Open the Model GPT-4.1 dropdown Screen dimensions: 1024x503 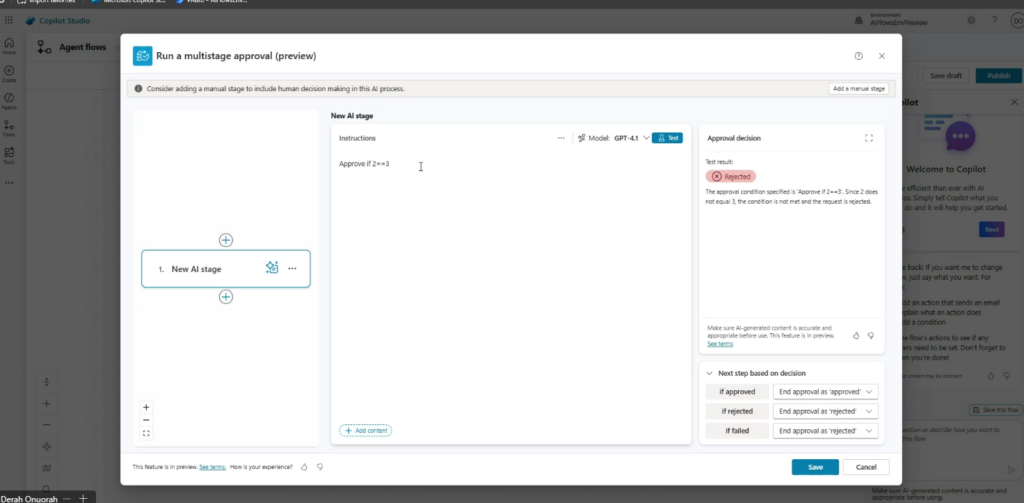pos(614,138)
